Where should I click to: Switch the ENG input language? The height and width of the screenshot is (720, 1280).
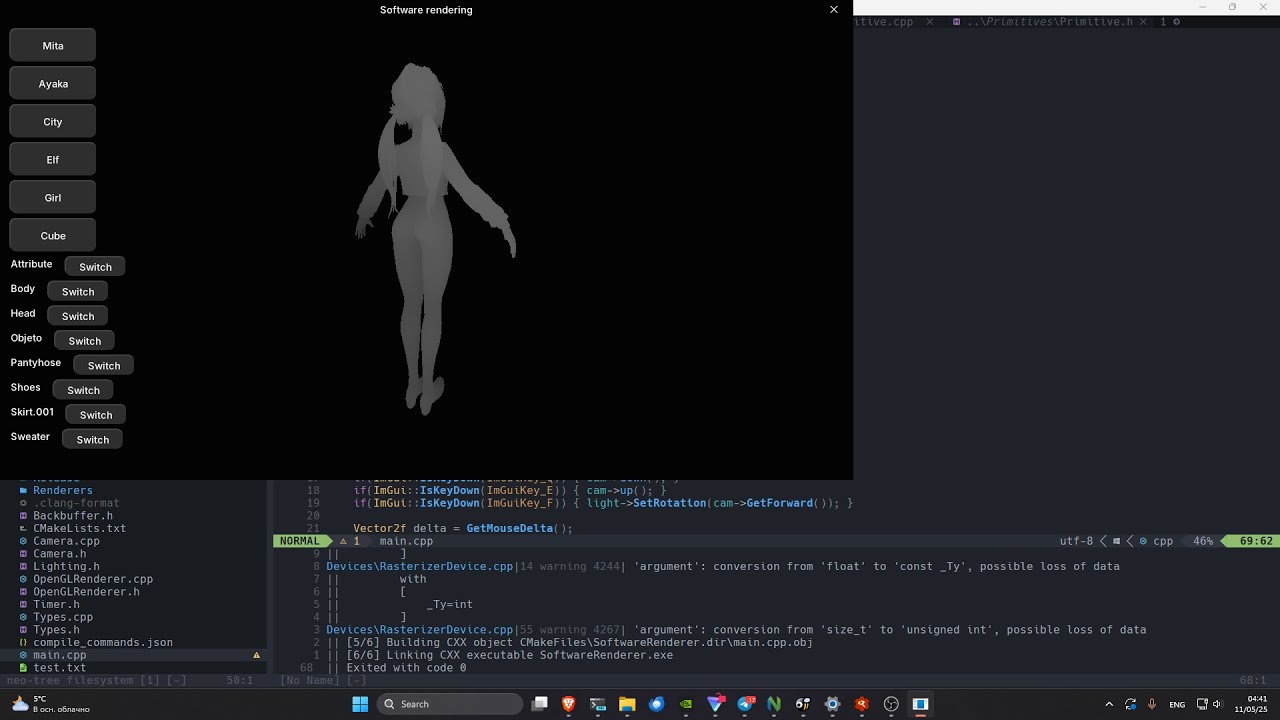point(1177,704)
